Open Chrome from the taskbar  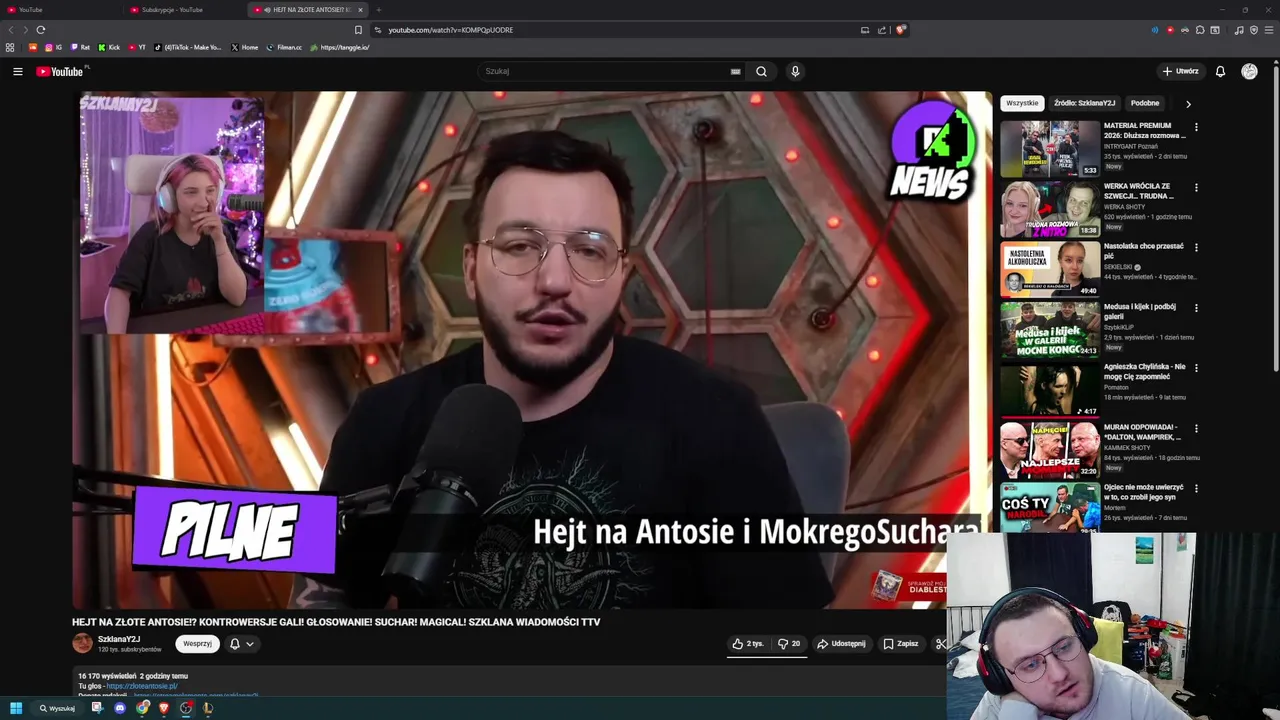pyautogui.click(x=142, y=708)
